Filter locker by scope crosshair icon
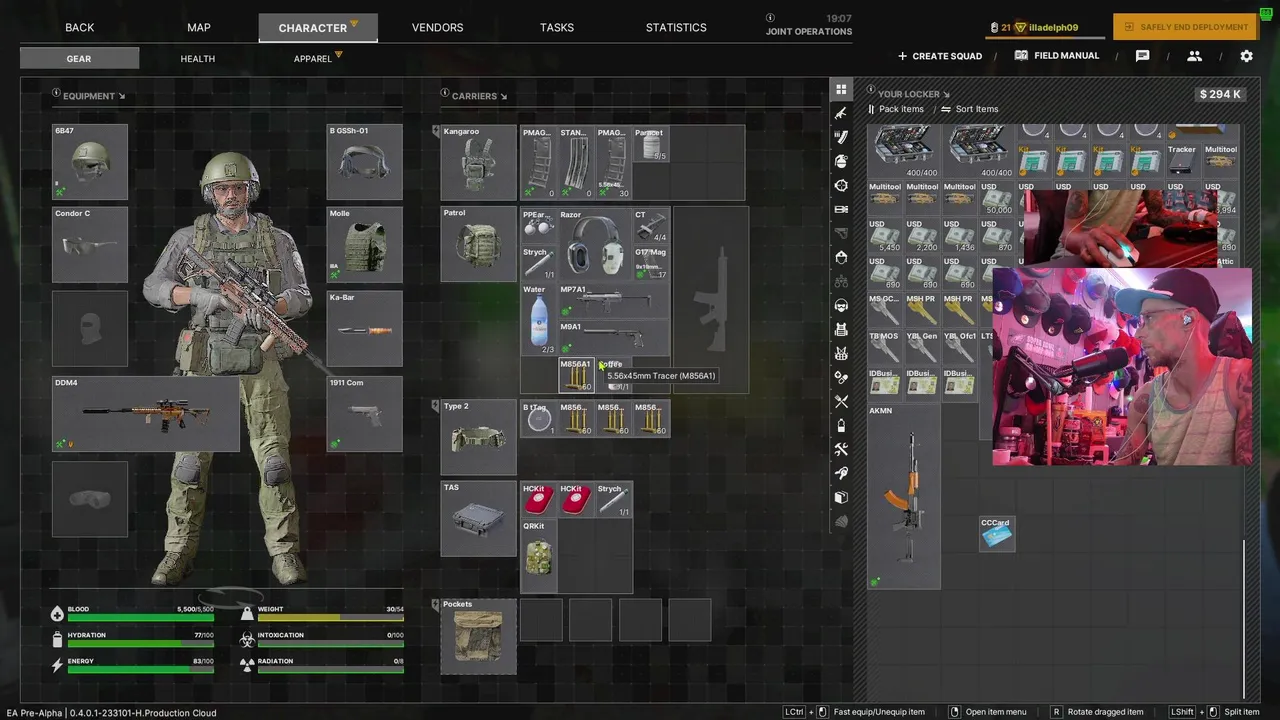This screenshot has width=1280, height=720. pos(841,185)
